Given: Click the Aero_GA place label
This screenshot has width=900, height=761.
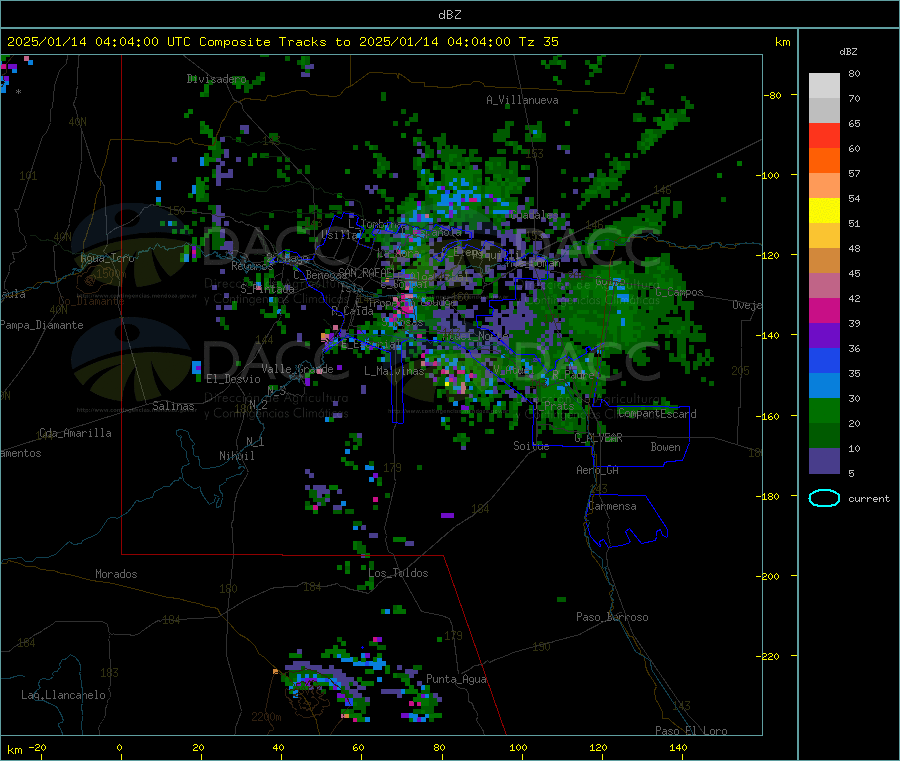Looking at the screenshot, I should (598, 470).
